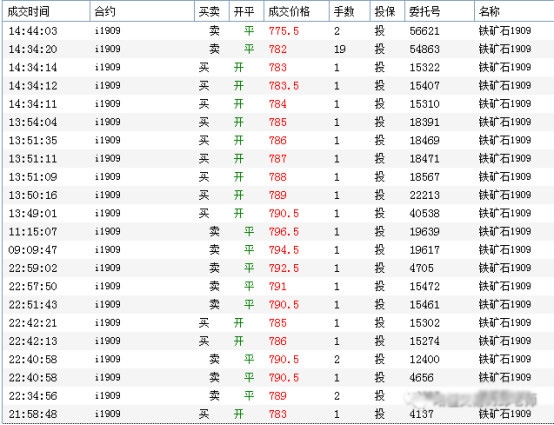Select the trade row at 09:09:47
The width and height of the screenshot is (554, 425).
pyautogui.click(x=278, y=250)
